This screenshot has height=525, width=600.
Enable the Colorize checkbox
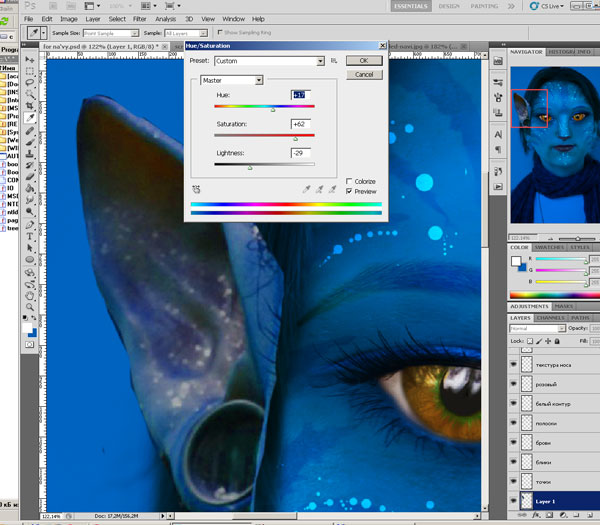coord(348,181)
